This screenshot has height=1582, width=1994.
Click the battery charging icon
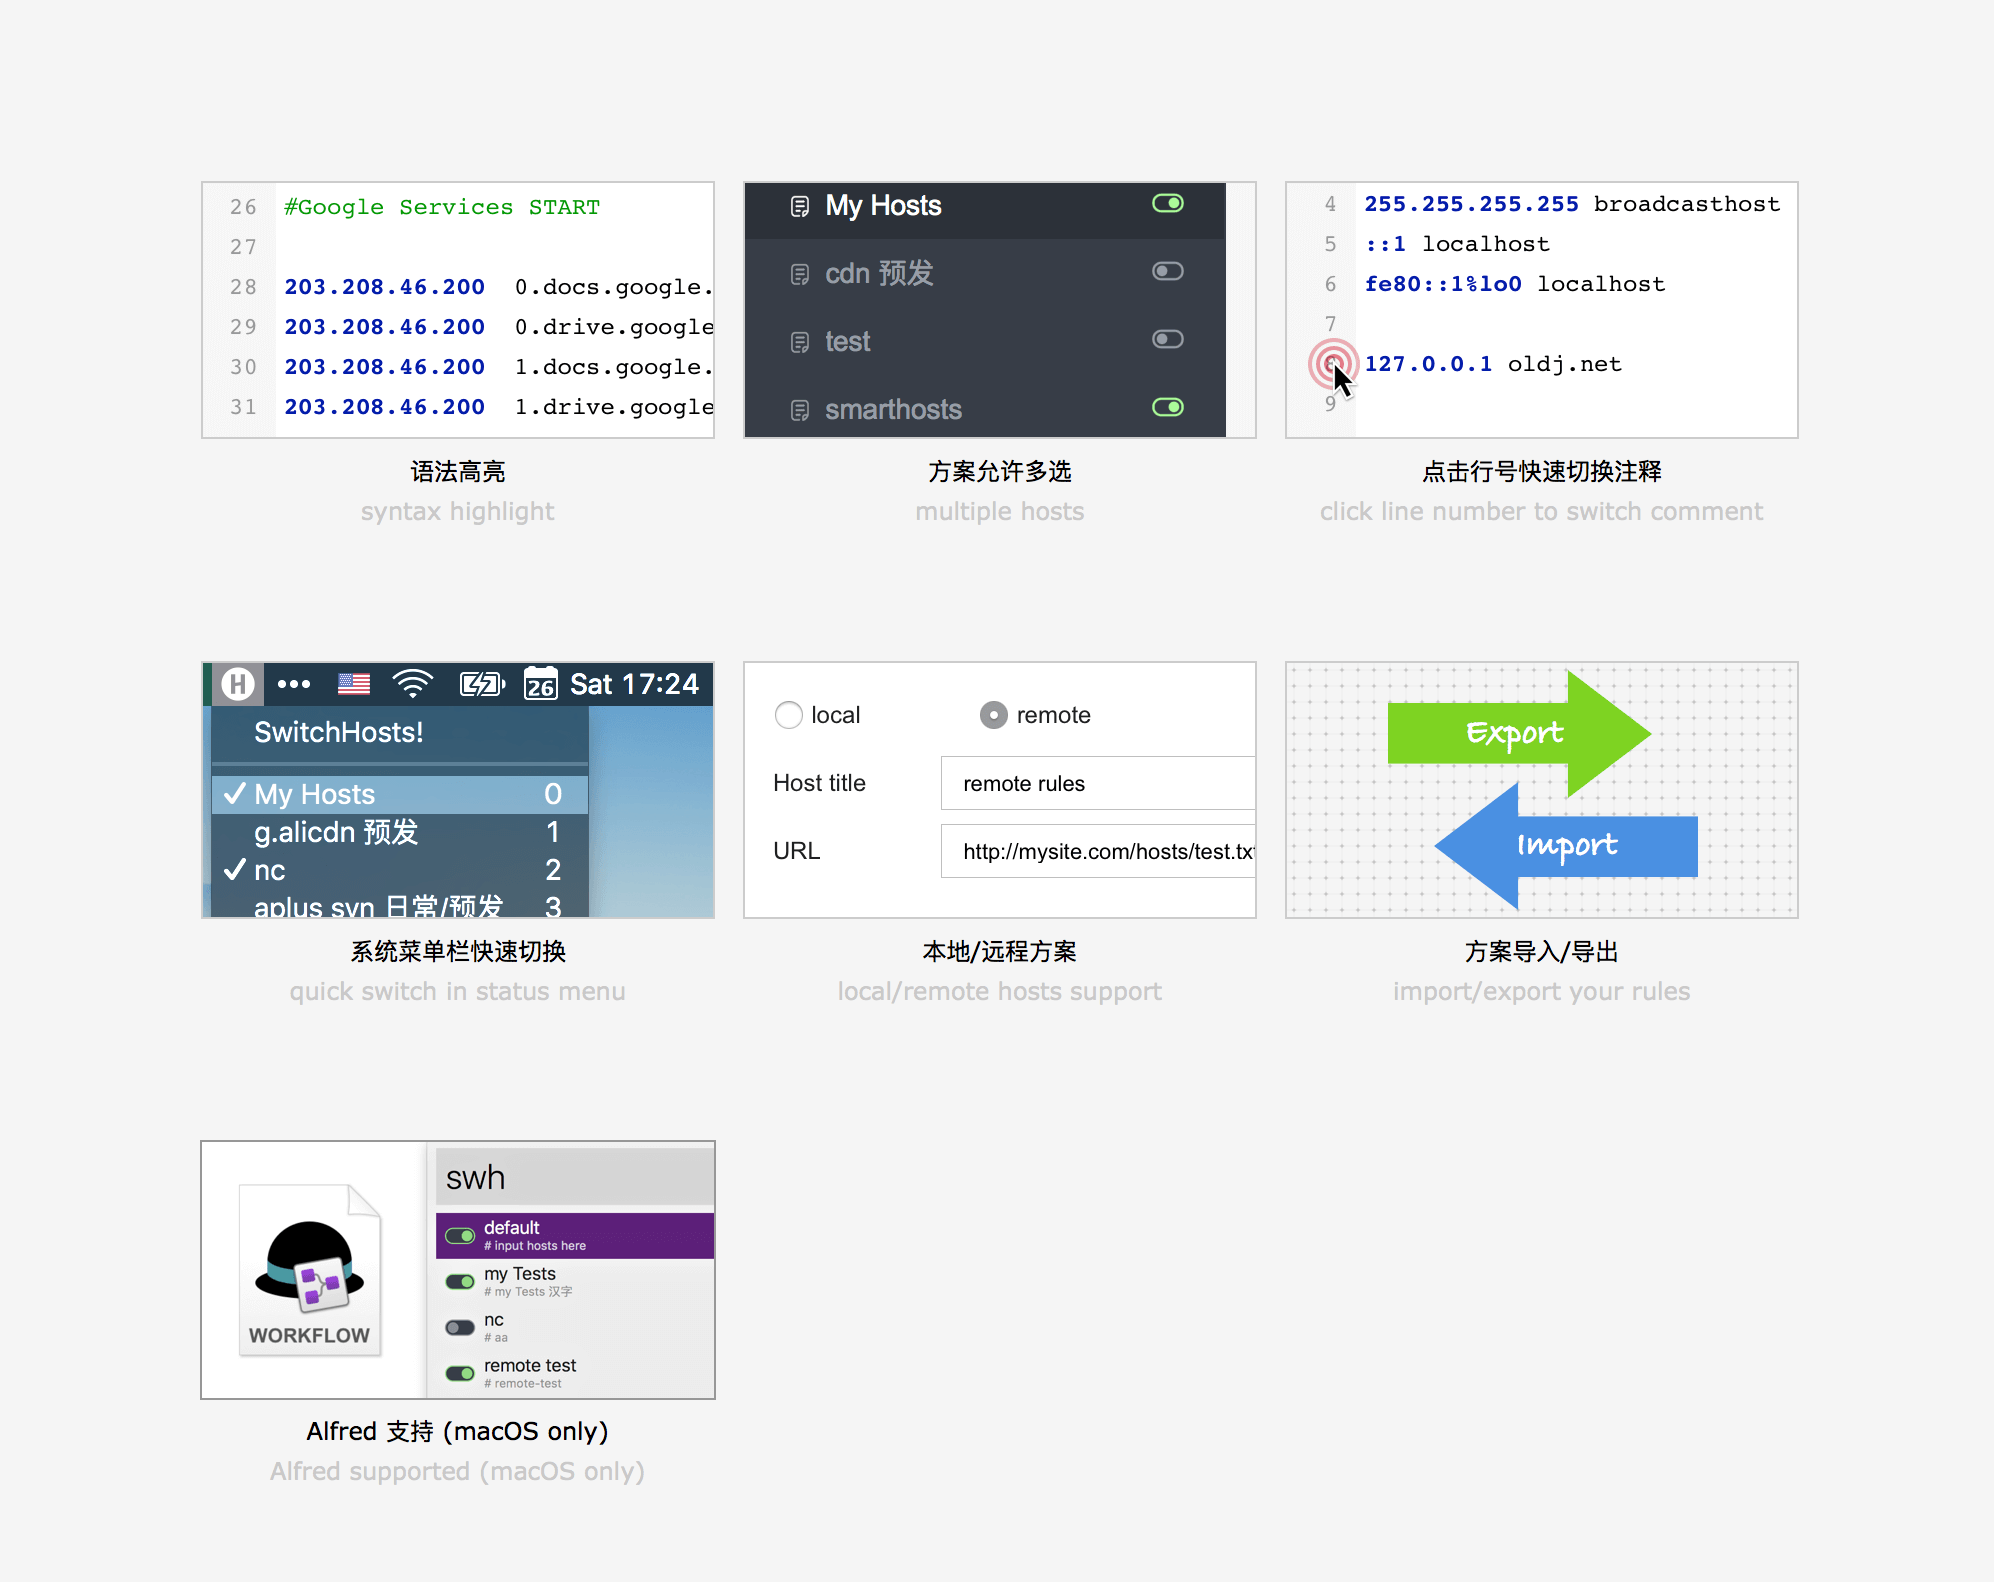482,684
